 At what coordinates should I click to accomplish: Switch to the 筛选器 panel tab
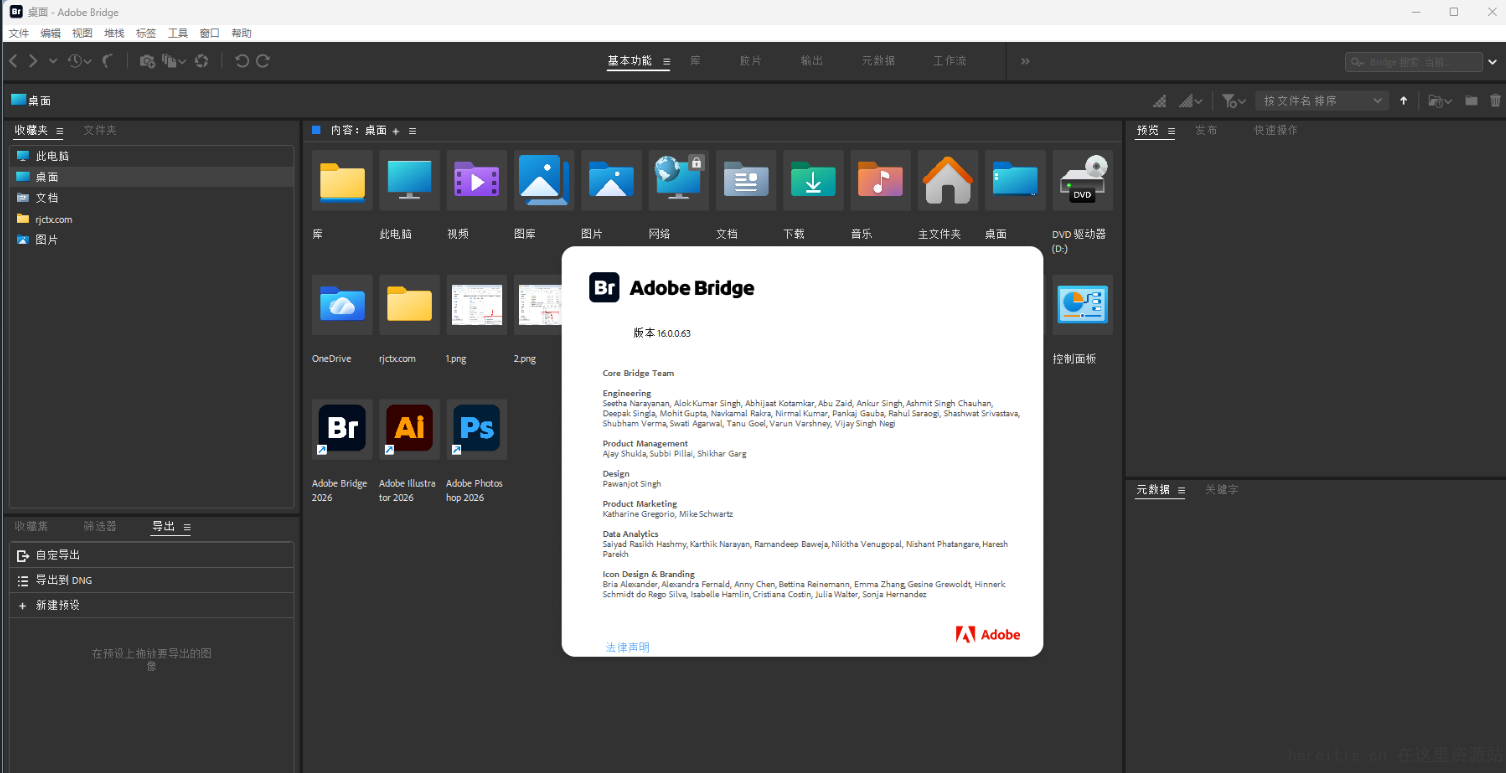(100, 526)
